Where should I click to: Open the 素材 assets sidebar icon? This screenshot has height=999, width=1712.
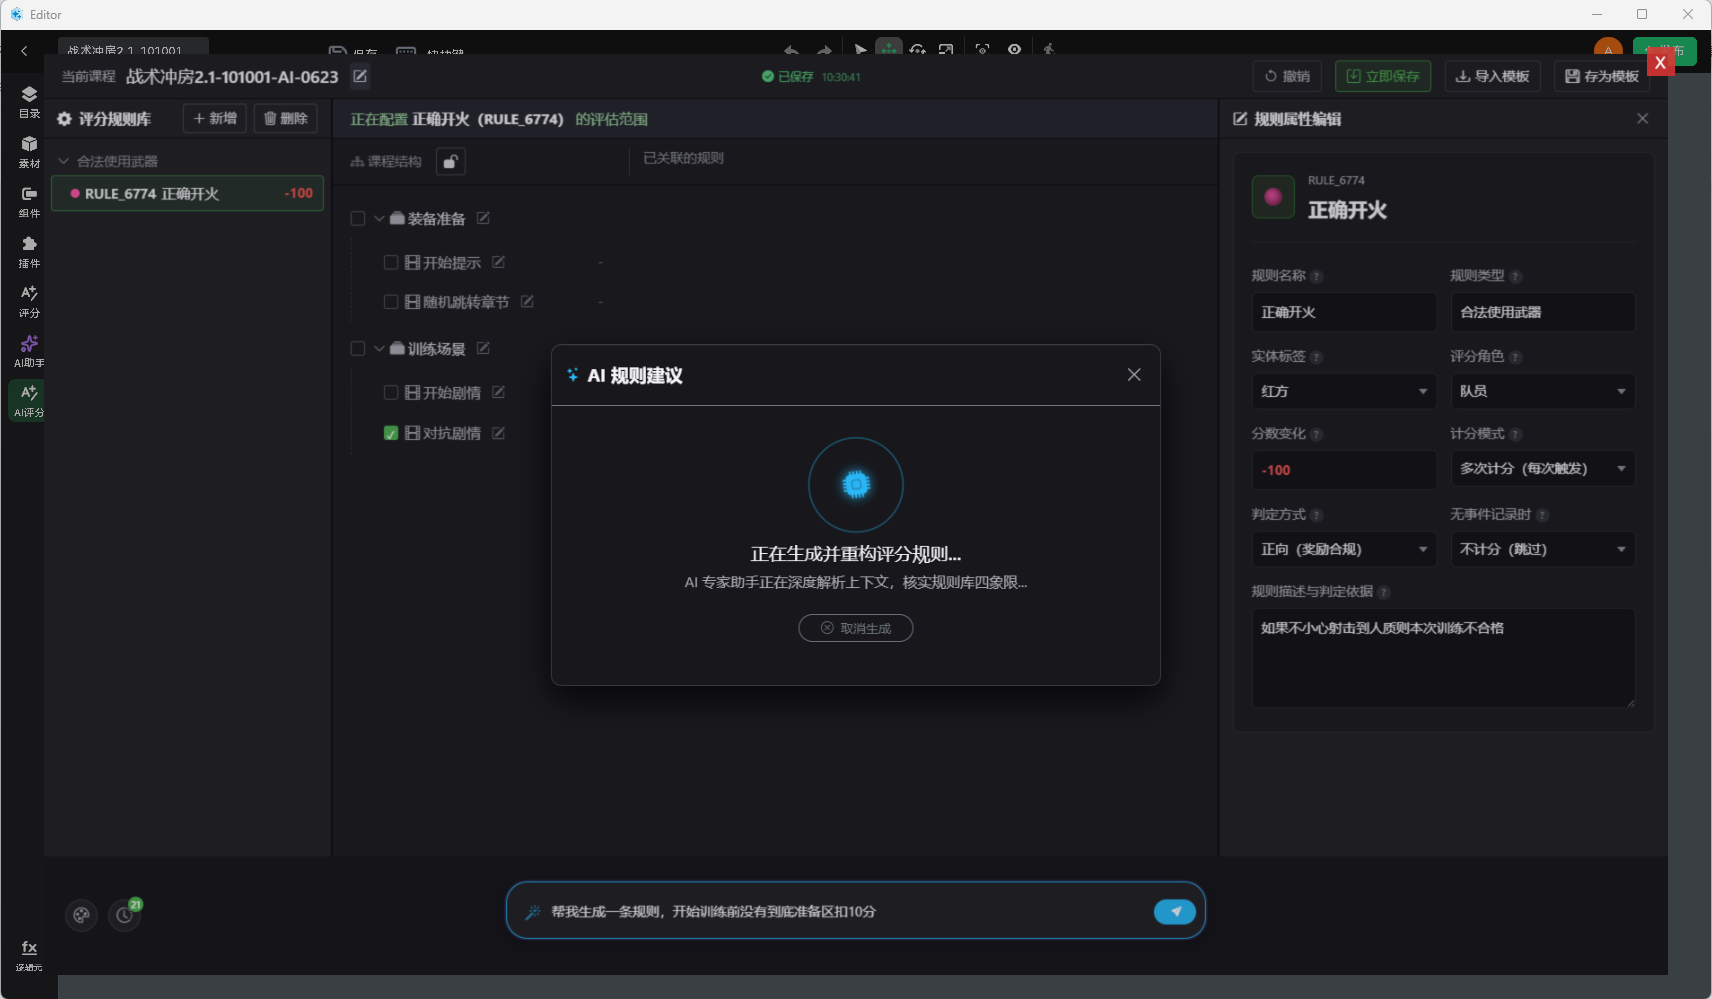[x=29, y=152]
